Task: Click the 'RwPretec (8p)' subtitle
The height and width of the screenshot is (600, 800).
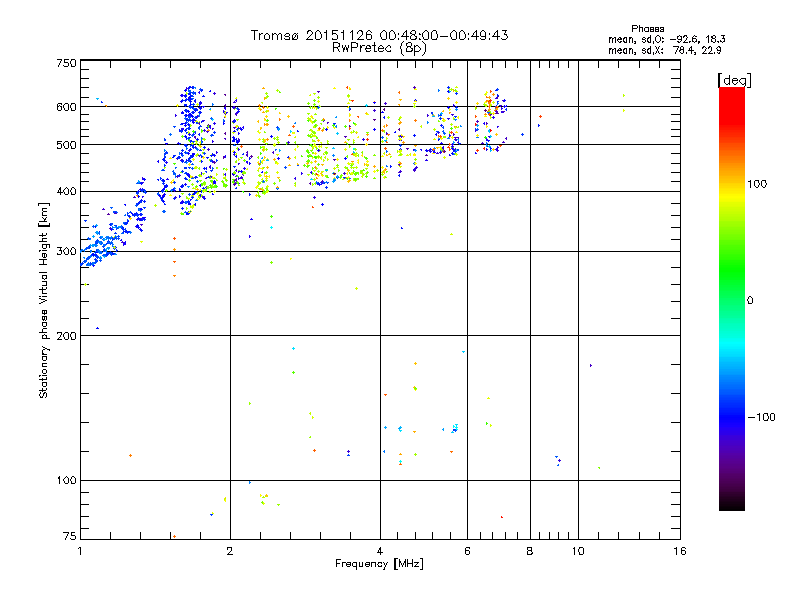Action: [379, 48]
